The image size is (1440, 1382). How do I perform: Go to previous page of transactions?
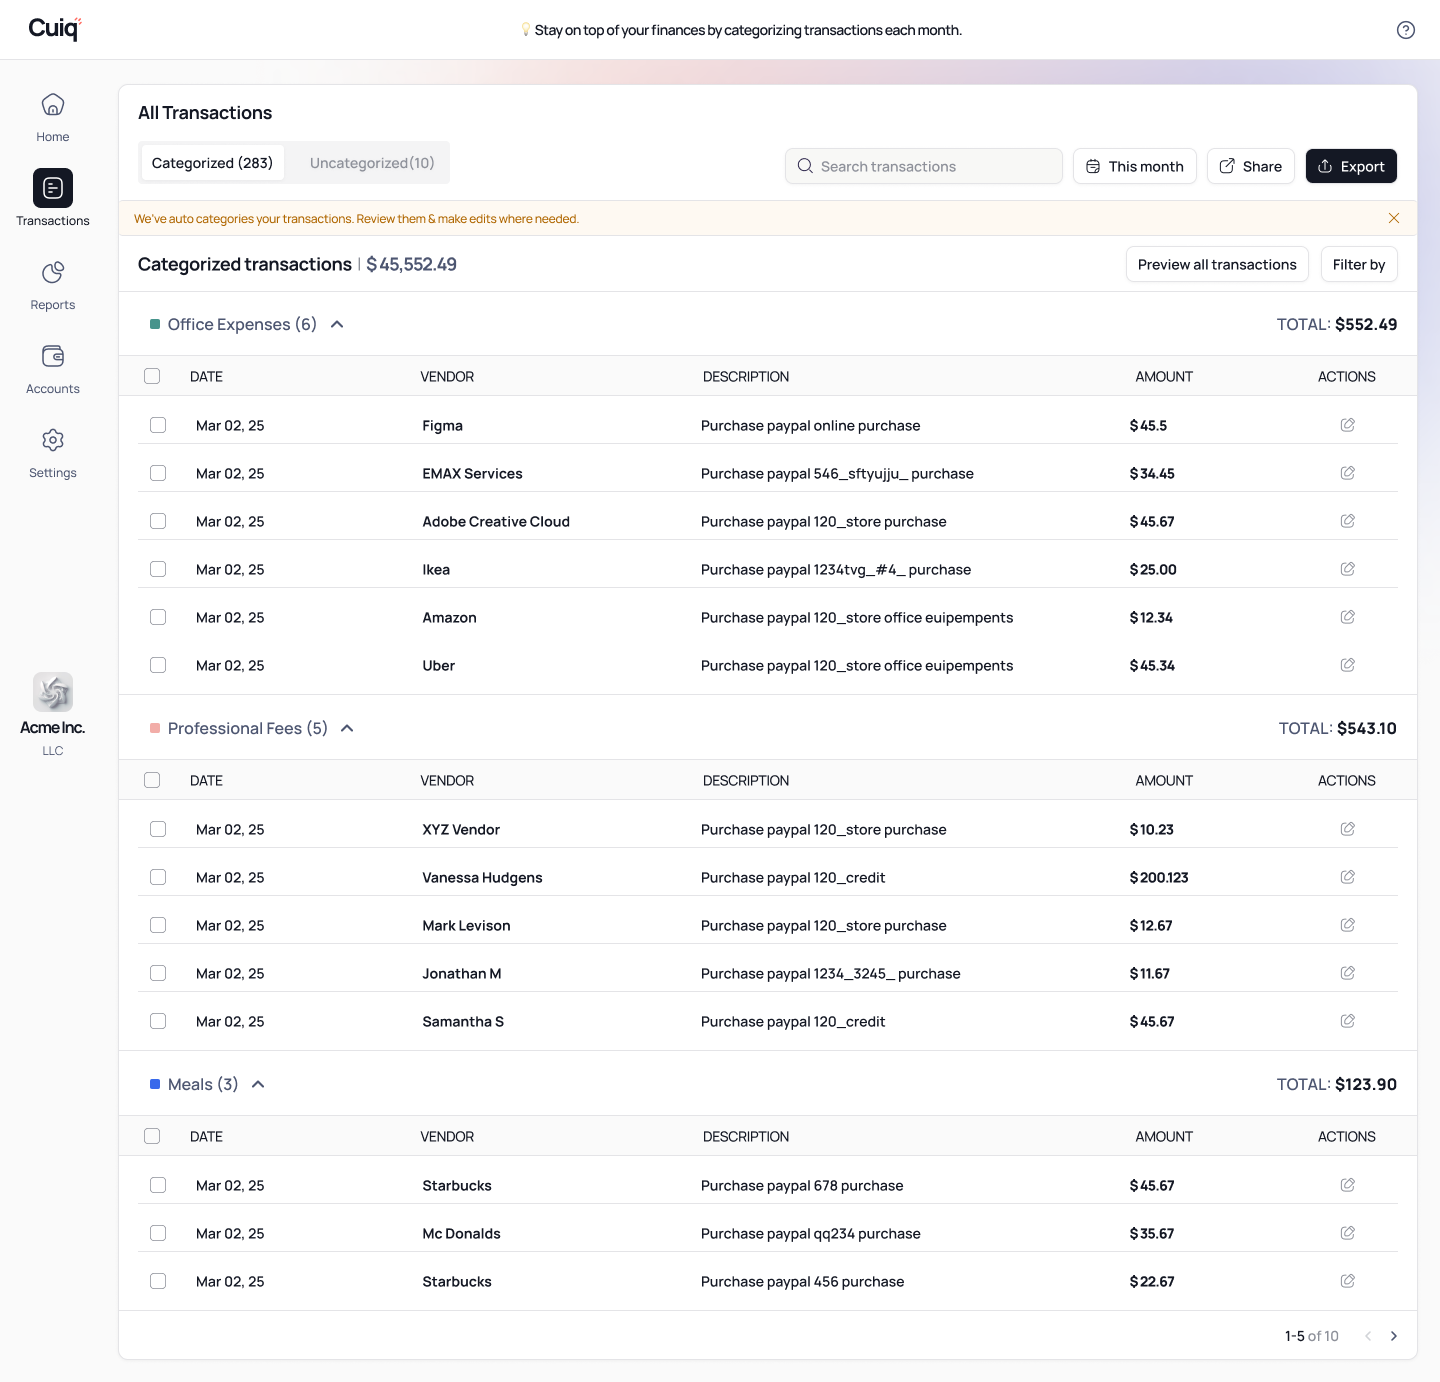[x=1368, y=1336]
